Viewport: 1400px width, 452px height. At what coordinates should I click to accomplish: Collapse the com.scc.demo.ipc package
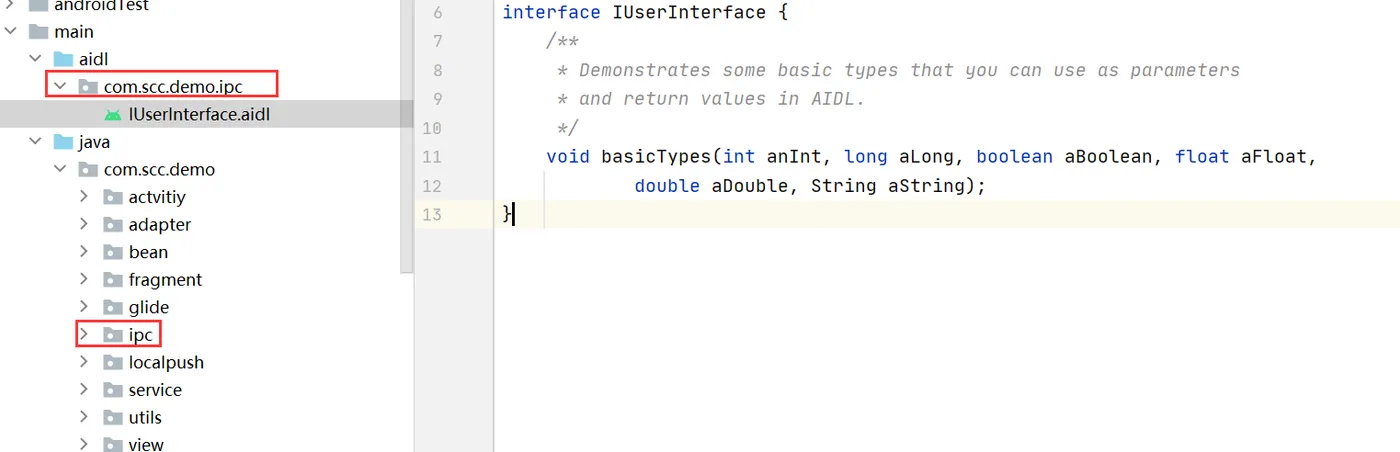pos(60,88)
